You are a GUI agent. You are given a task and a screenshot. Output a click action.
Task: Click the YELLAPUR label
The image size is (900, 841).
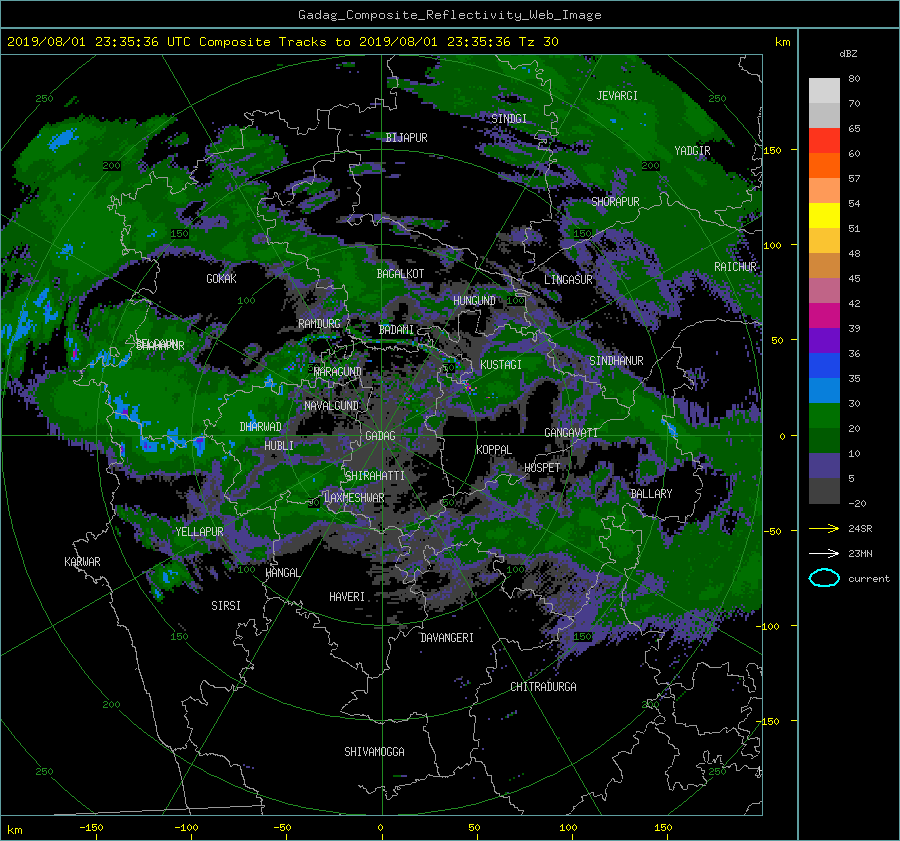[x=199, y=532]
